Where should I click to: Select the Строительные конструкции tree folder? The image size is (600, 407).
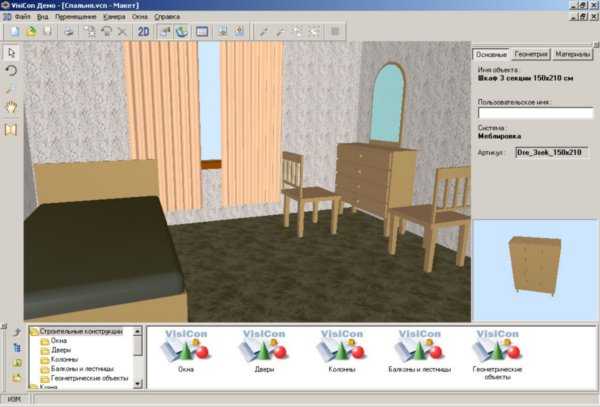[82, 331]
